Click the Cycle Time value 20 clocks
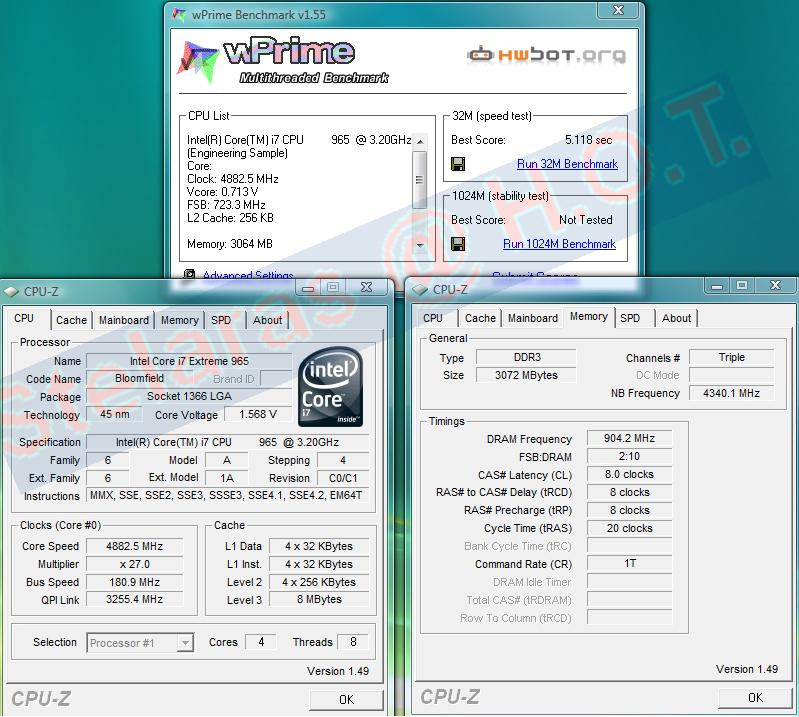This screenshot has height=717, width=799. [x=629, y=528]
